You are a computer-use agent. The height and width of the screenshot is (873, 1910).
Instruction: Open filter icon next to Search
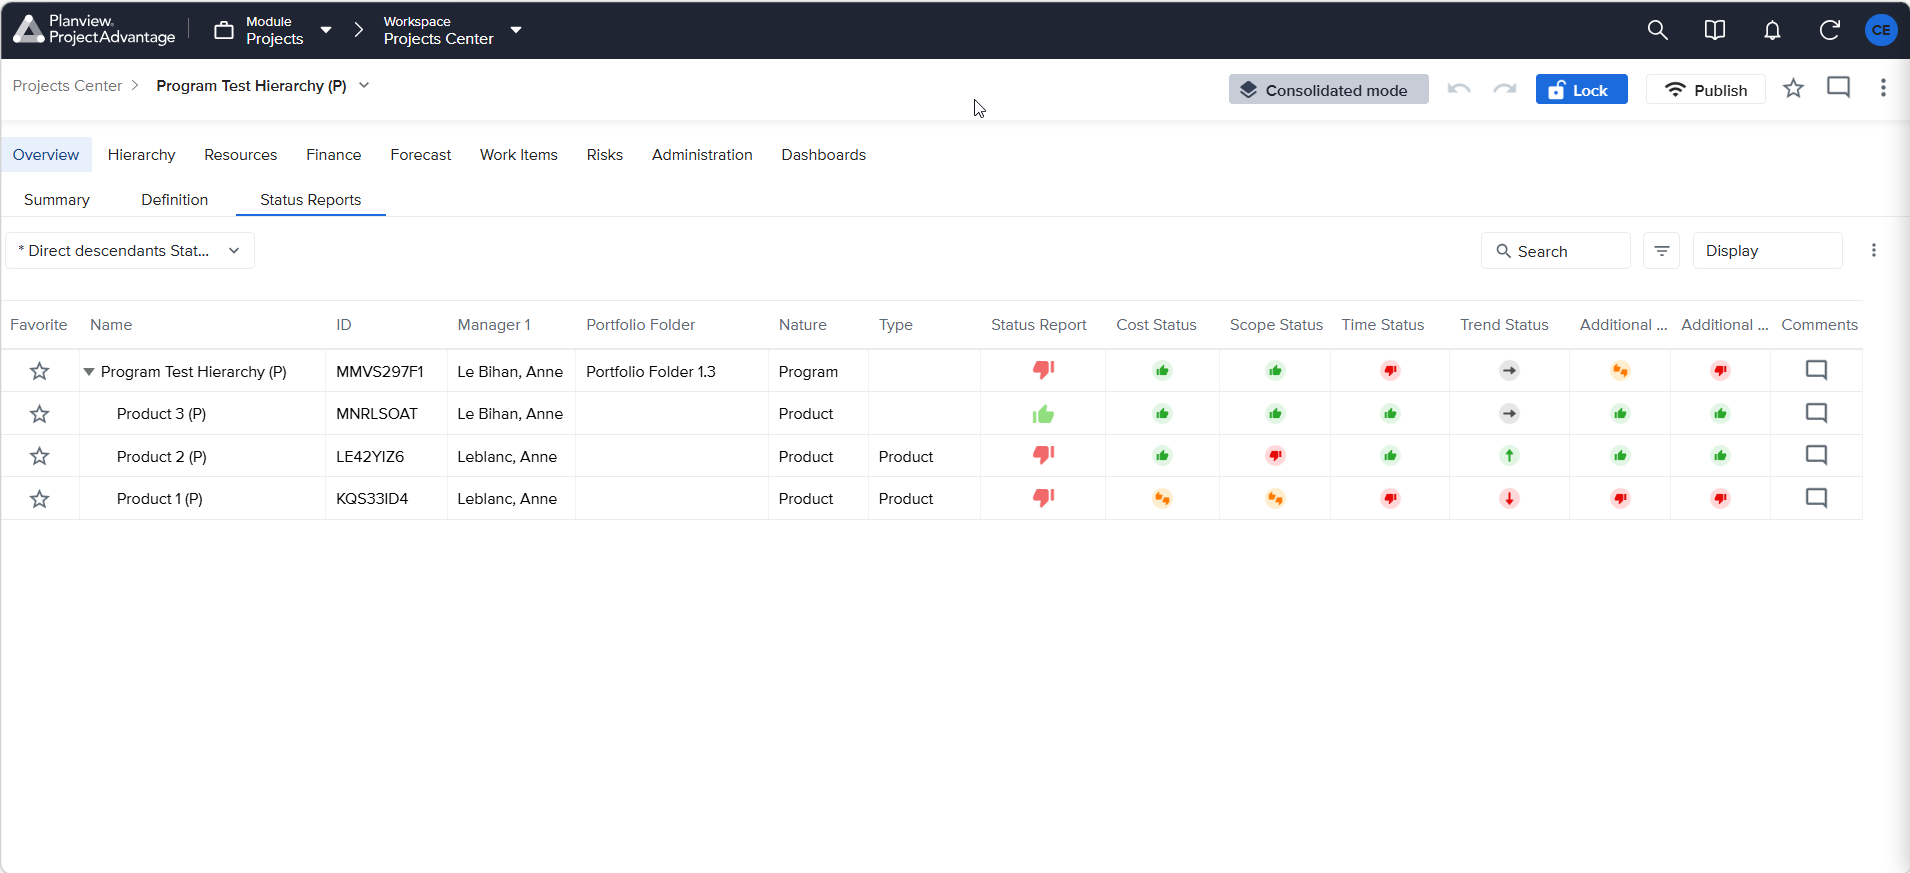point(1661,251)
